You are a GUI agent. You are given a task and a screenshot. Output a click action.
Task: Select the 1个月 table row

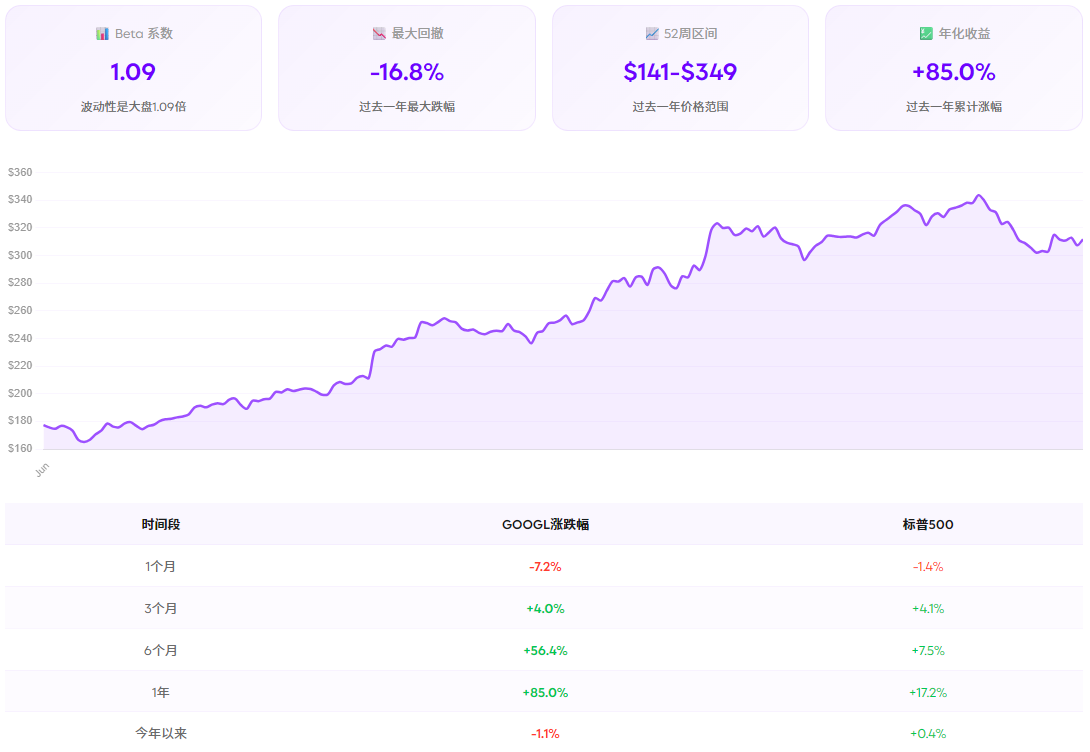click(160, 565)
